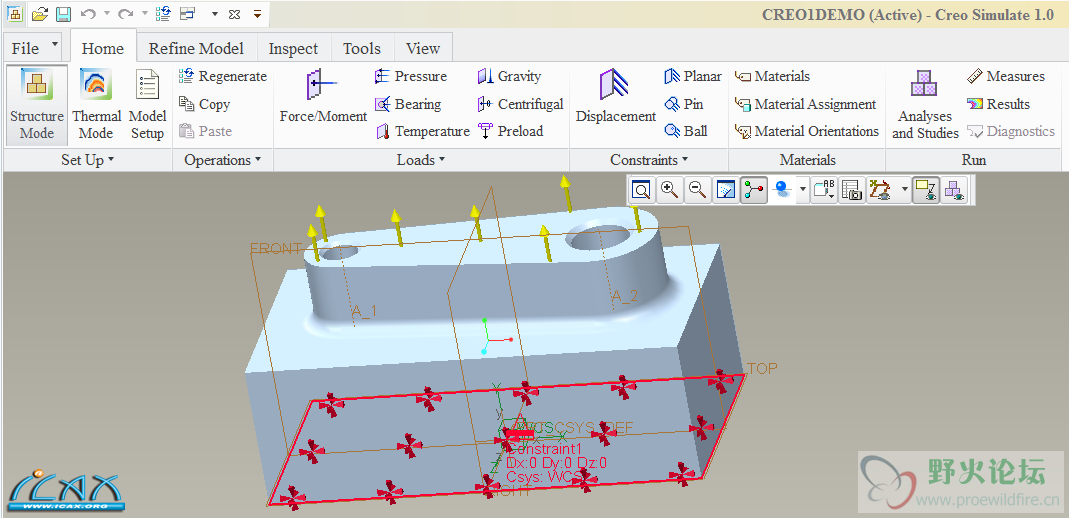Viewport: 1069px width, 518px height.
Task: Click Regenerate in Operations group
Action: point(223,76)
